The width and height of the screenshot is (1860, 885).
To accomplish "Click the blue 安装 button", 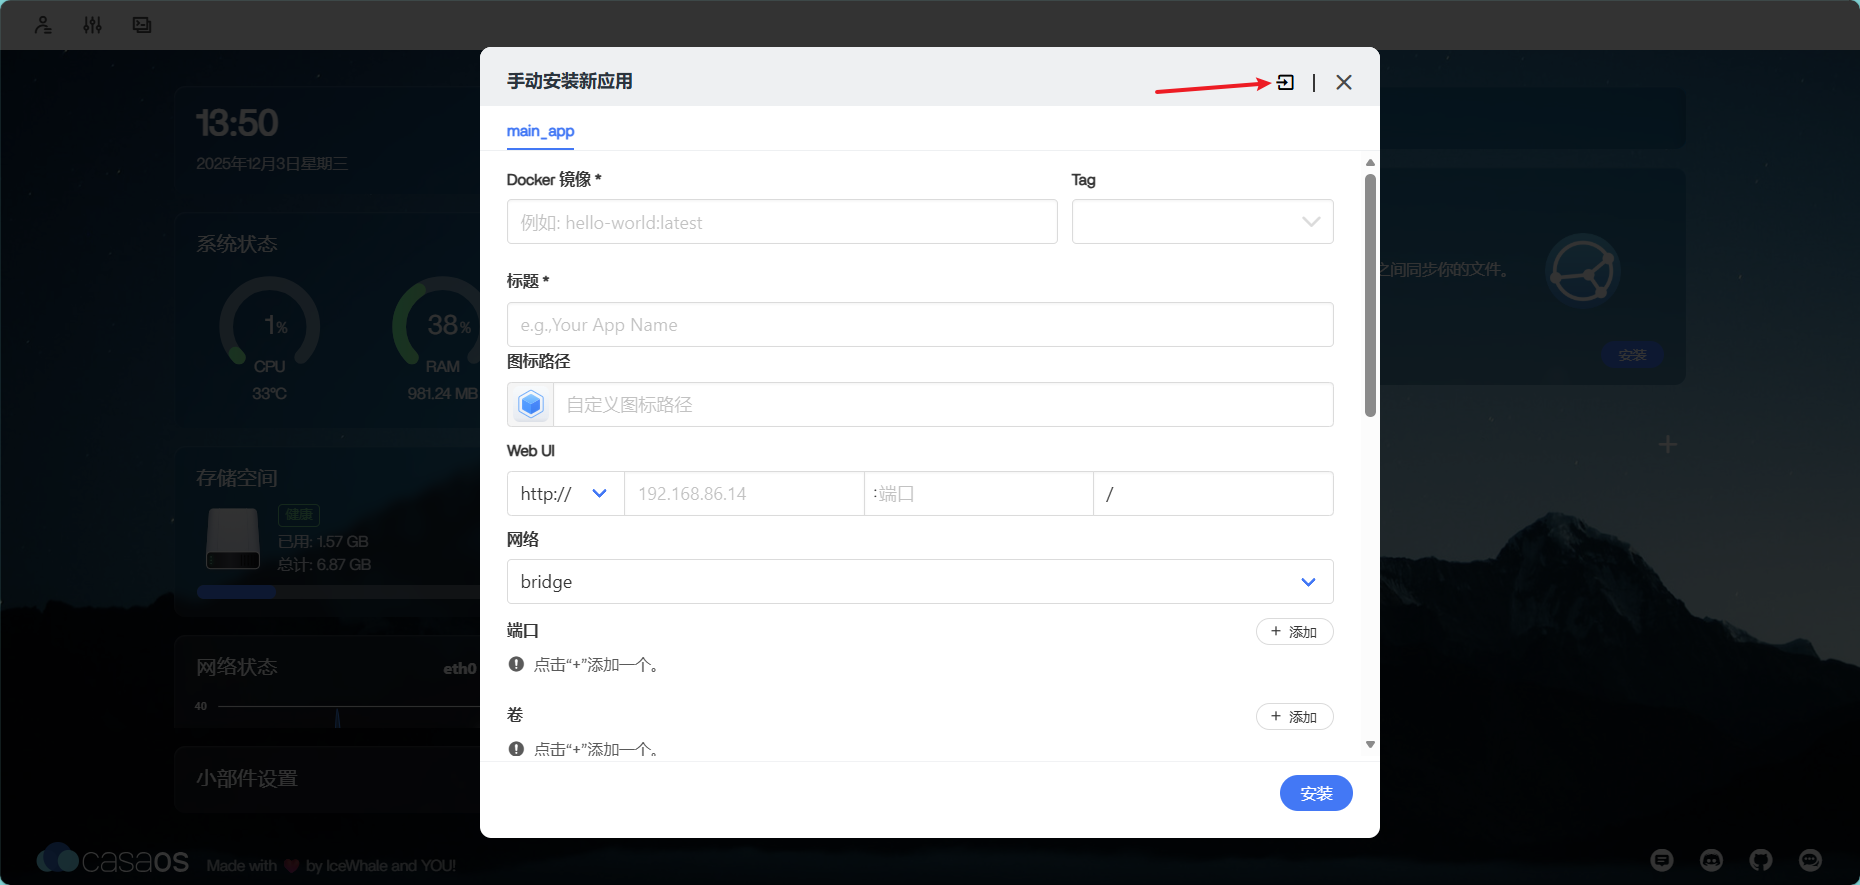I will tap(1315, 793).
